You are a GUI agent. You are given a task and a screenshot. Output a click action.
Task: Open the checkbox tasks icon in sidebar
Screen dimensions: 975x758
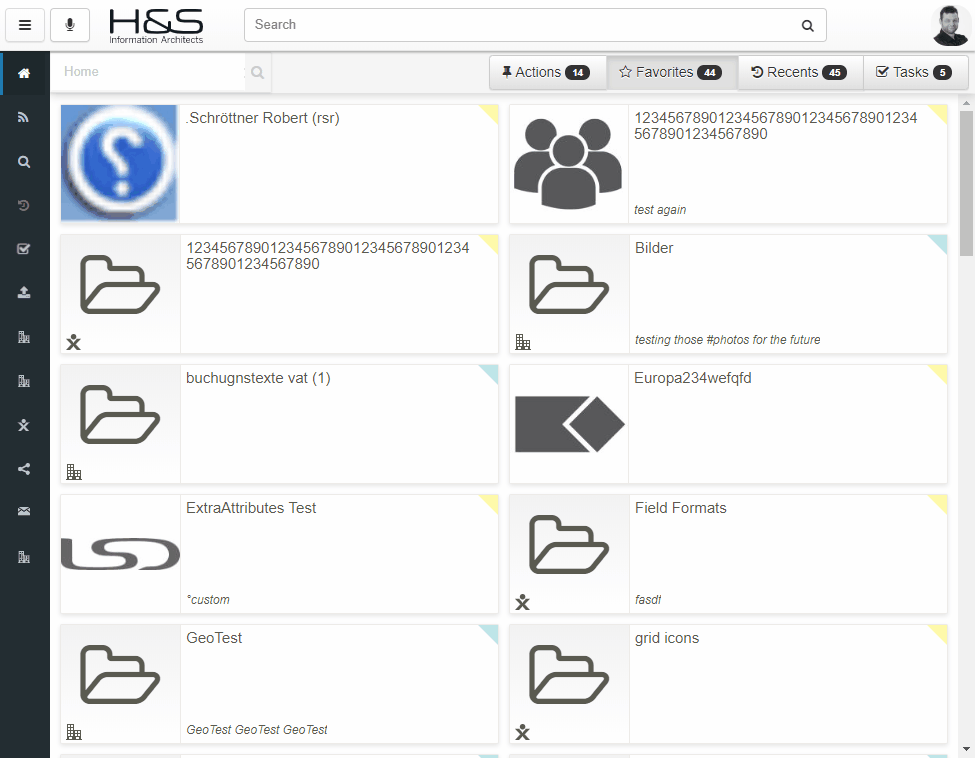[x=24, y=249]
